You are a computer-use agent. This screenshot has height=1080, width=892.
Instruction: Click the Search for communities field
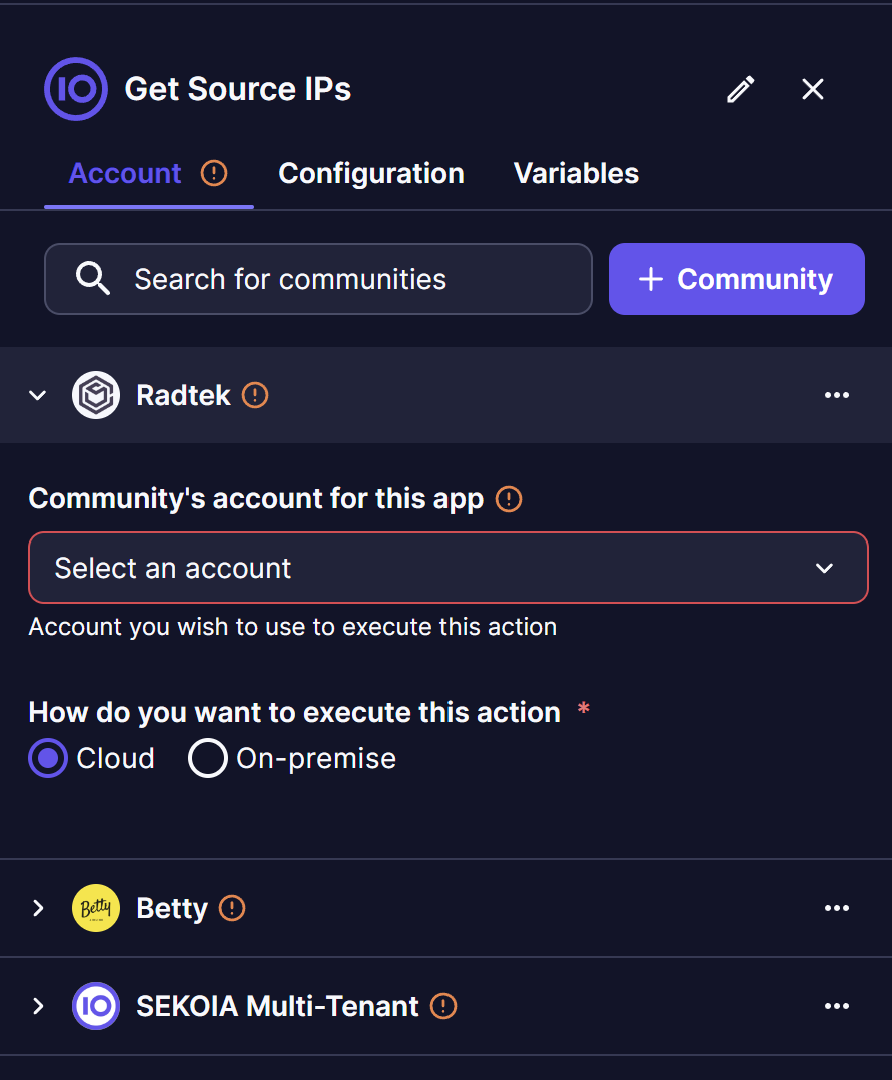[318, 279]
